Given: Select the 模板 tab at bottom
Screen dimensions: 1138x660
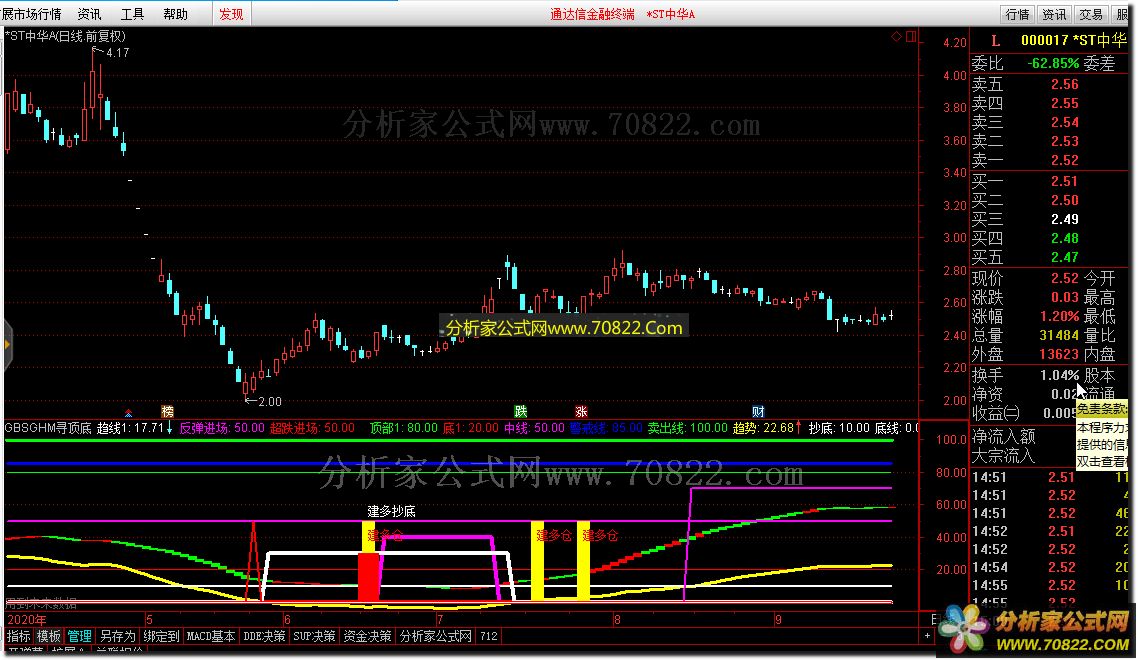Looking at the screenshot, I should coord(49,636).
